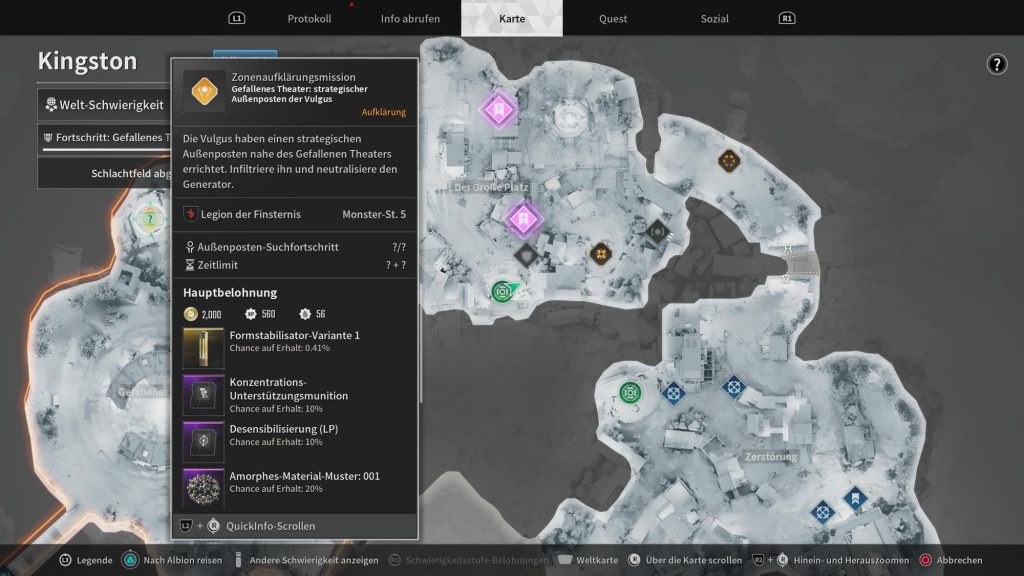Select the pink marker below Der Große Platz label
This screenshot has height=576, width=1024.
click(521, 218)
